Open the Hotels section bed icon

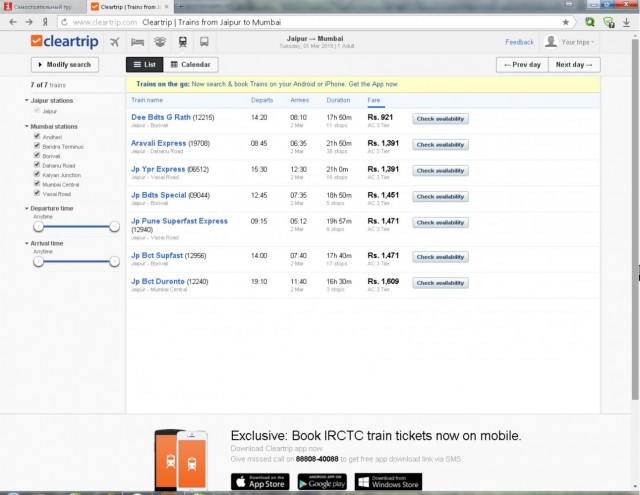coord(137,42)
